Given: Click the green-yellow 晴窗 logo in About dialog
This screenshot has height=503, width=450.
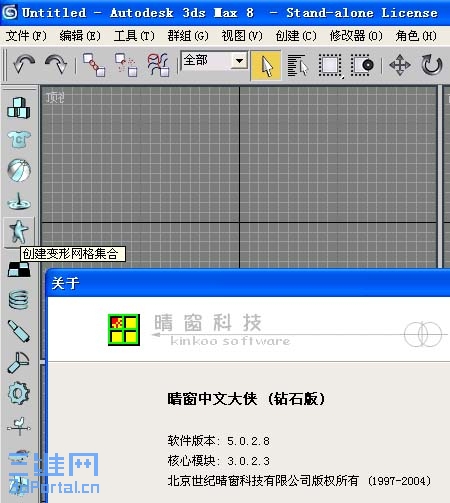Looking at the screenshot, I should tap(124, 330).
